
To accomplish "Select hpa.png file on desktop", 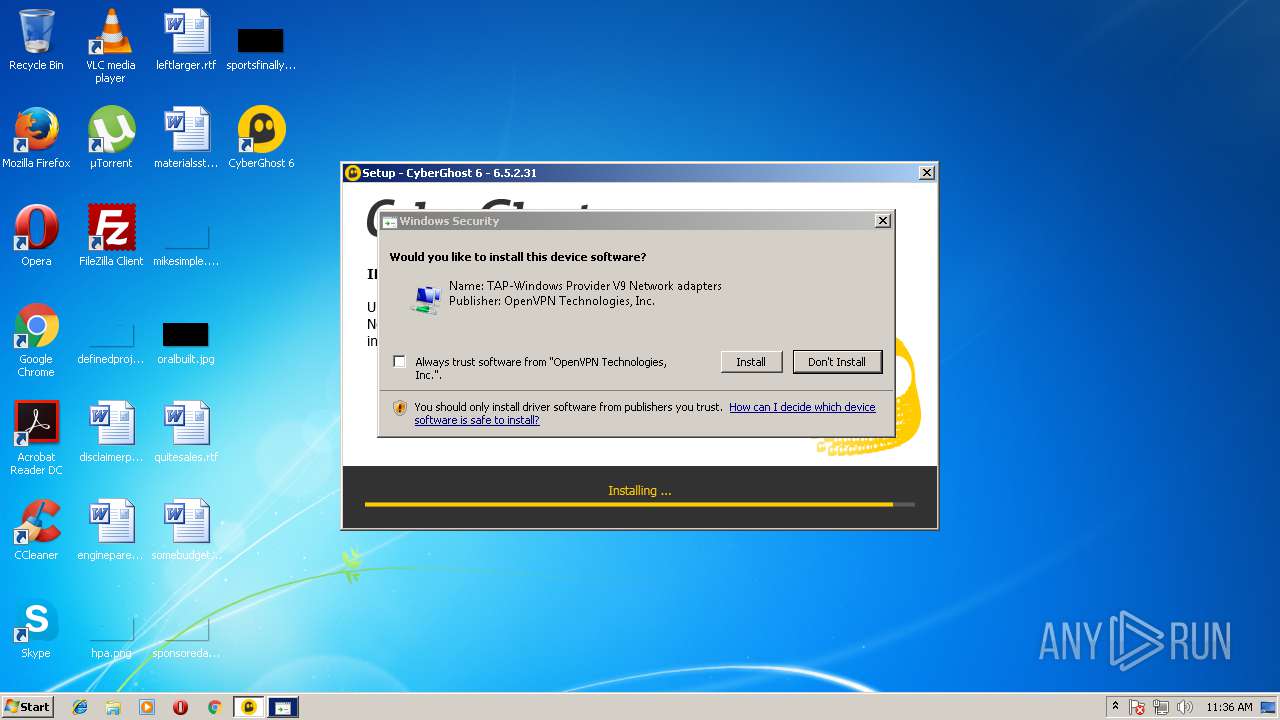I will [111, 638].
